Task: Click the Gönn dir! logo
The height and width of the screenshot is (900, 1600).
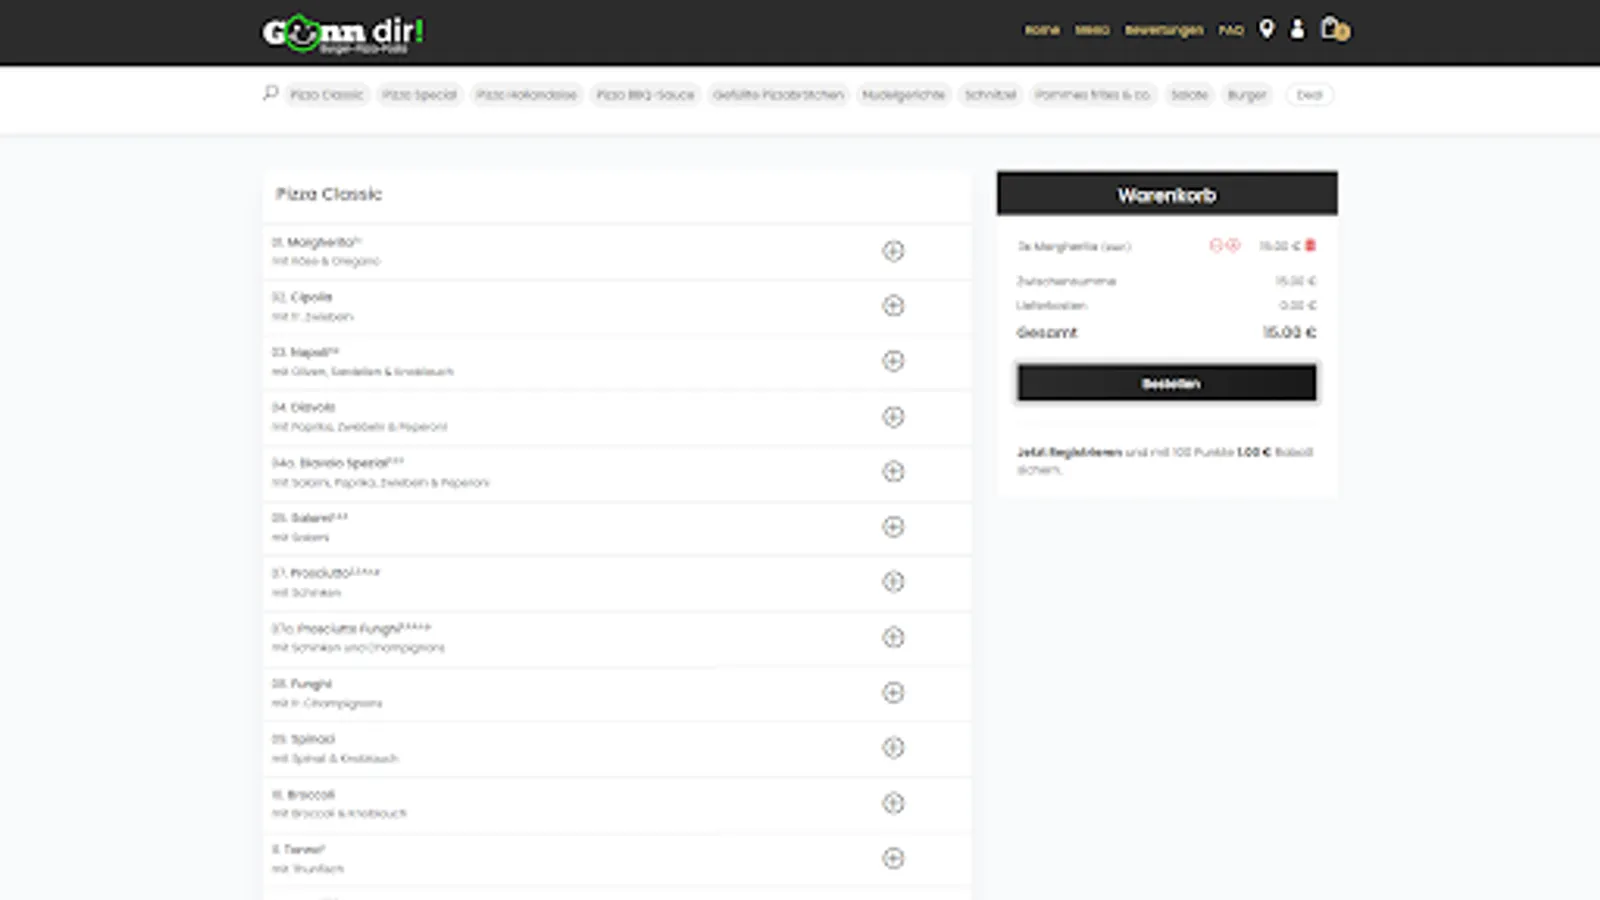Action: coord(343,33)
